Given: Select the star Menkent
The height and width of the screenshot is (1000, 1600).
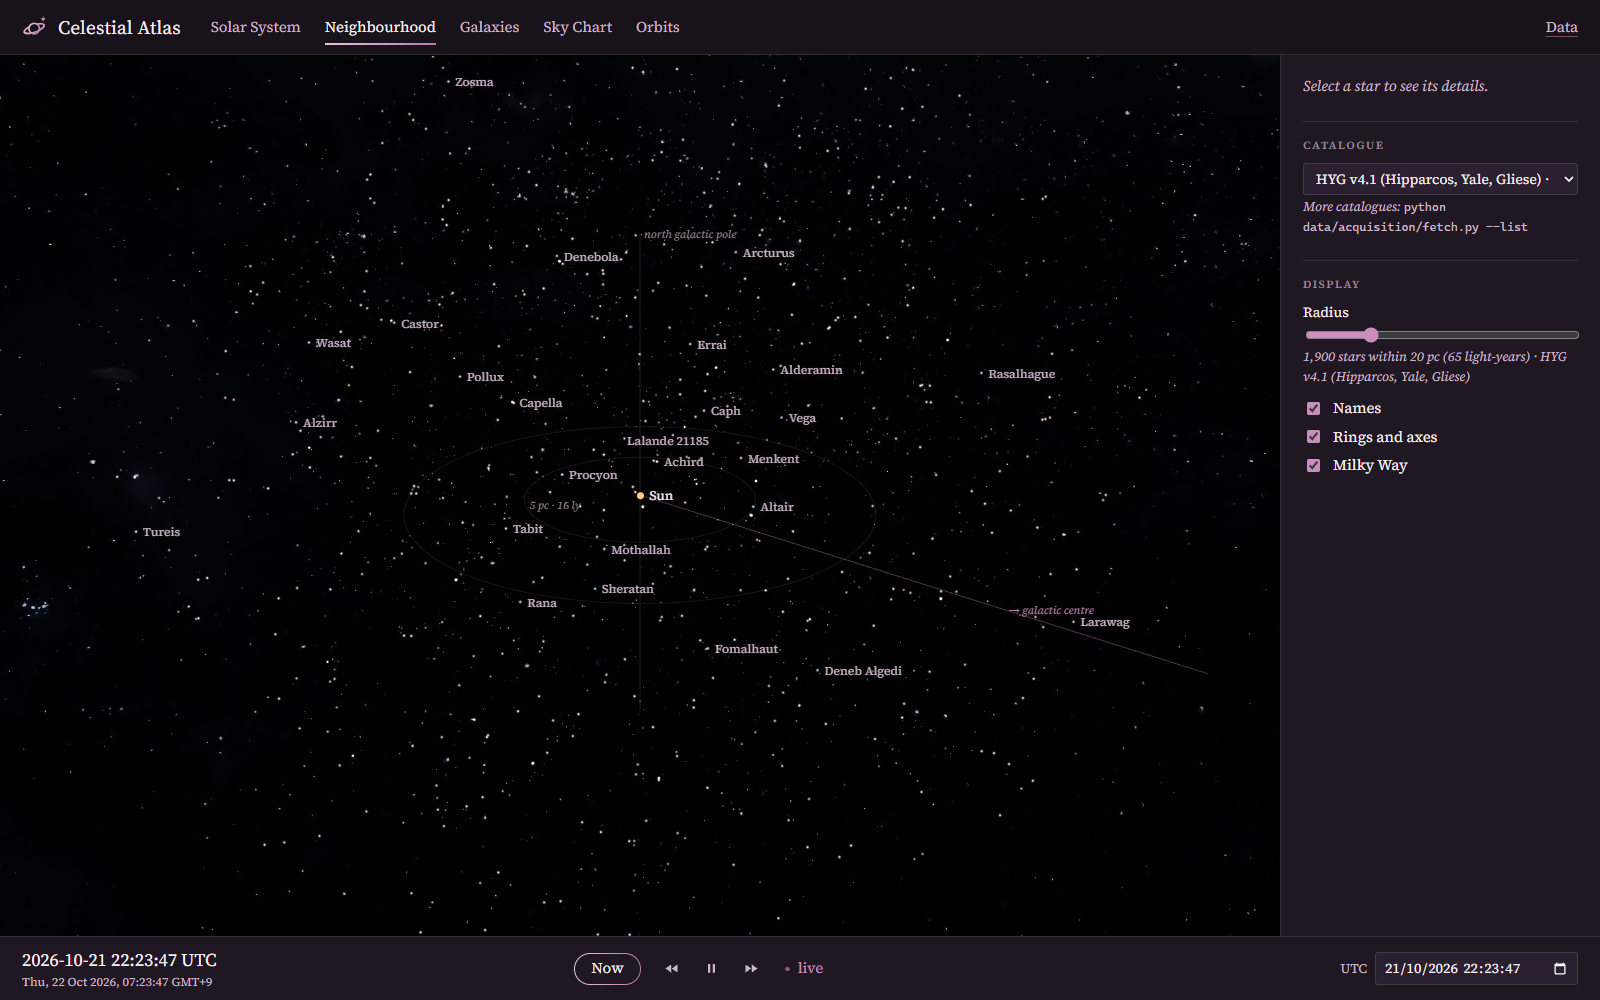Looking at the screenshot, I should [773, 459].
